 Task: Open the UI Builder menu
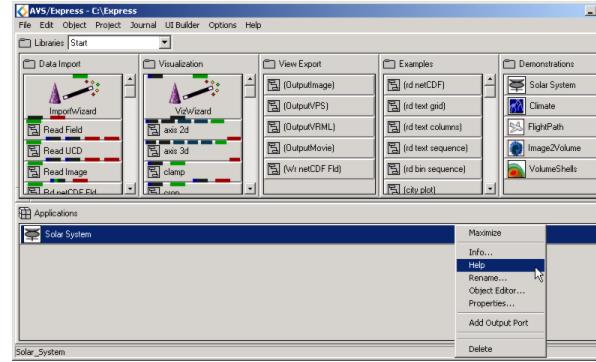(182, 25)
